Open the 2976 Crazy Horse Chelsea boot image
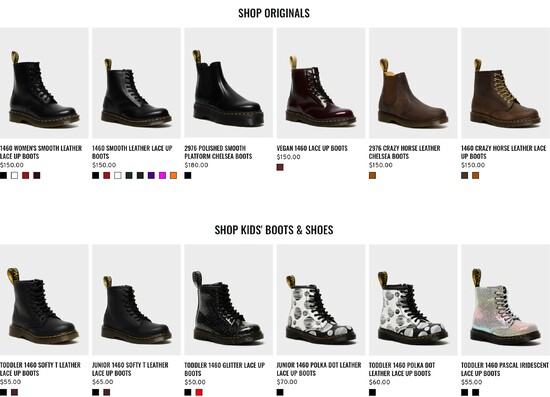The height and width of the screenshot is (397, 550). point(413,83)
